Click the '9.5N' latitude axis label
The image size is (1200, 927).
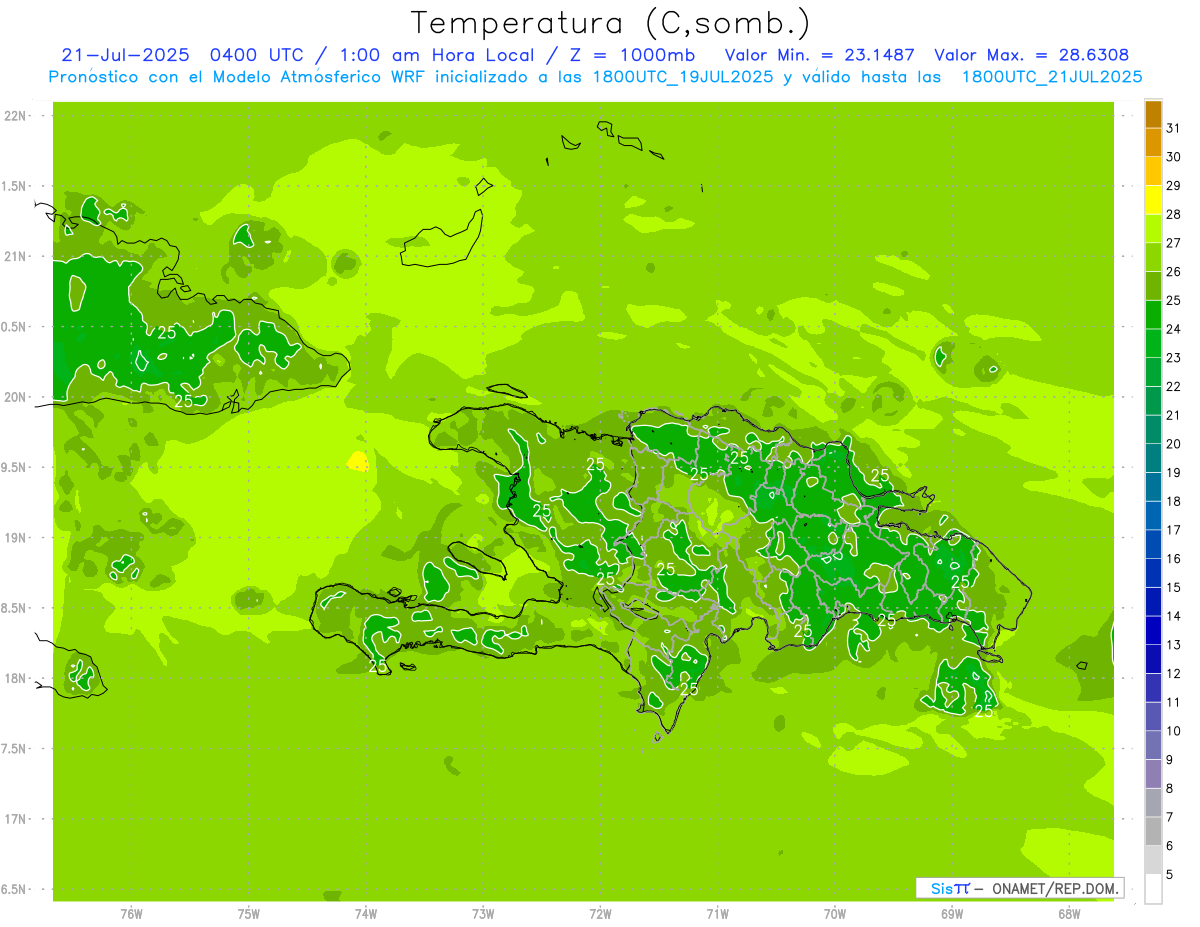[x=15, y=468]
